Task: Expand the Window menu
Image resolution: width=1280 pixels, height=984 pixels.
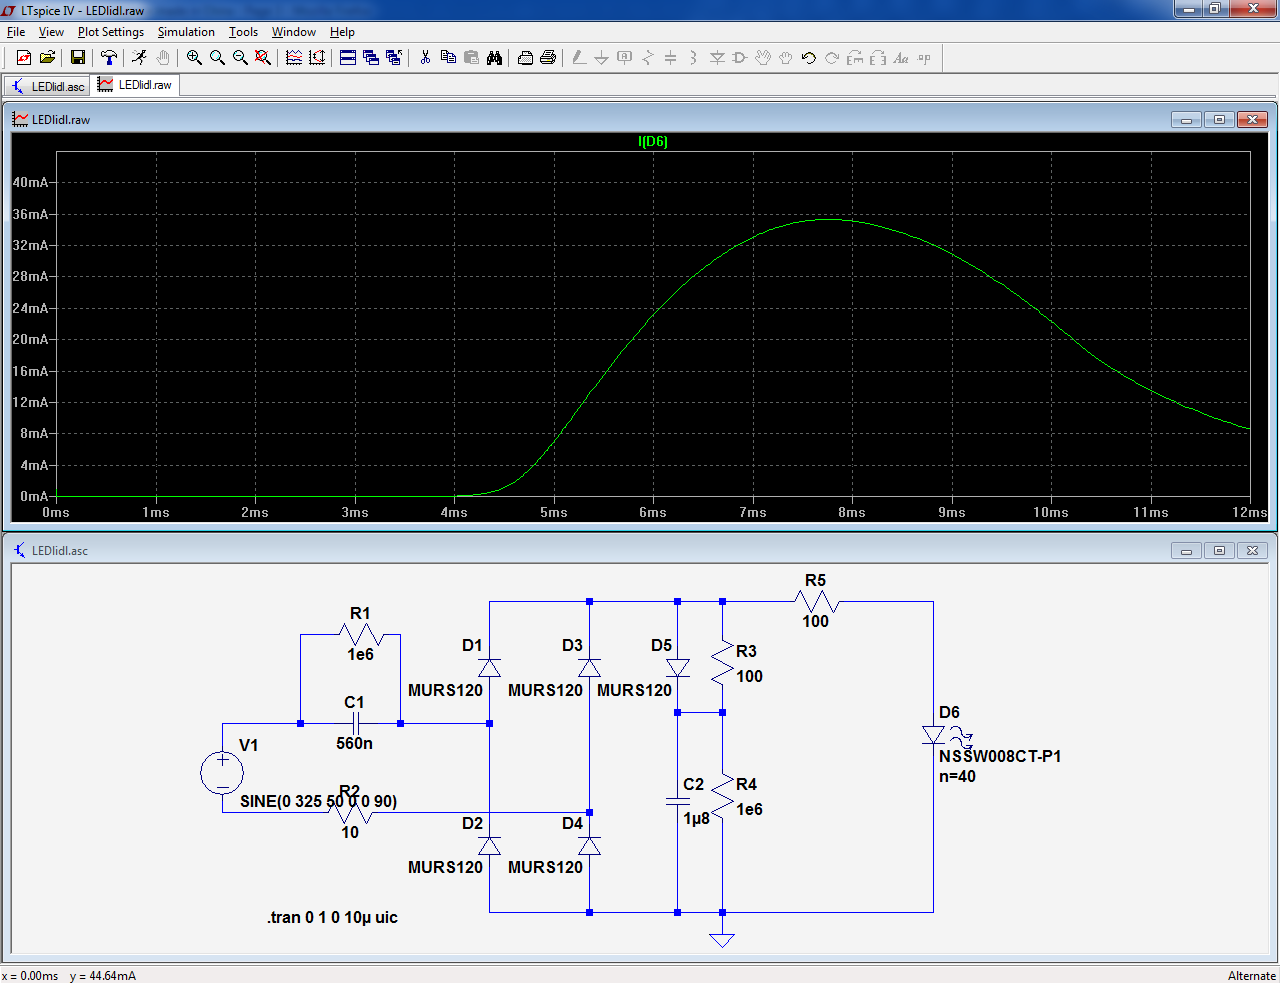Action: click(293, 32)
